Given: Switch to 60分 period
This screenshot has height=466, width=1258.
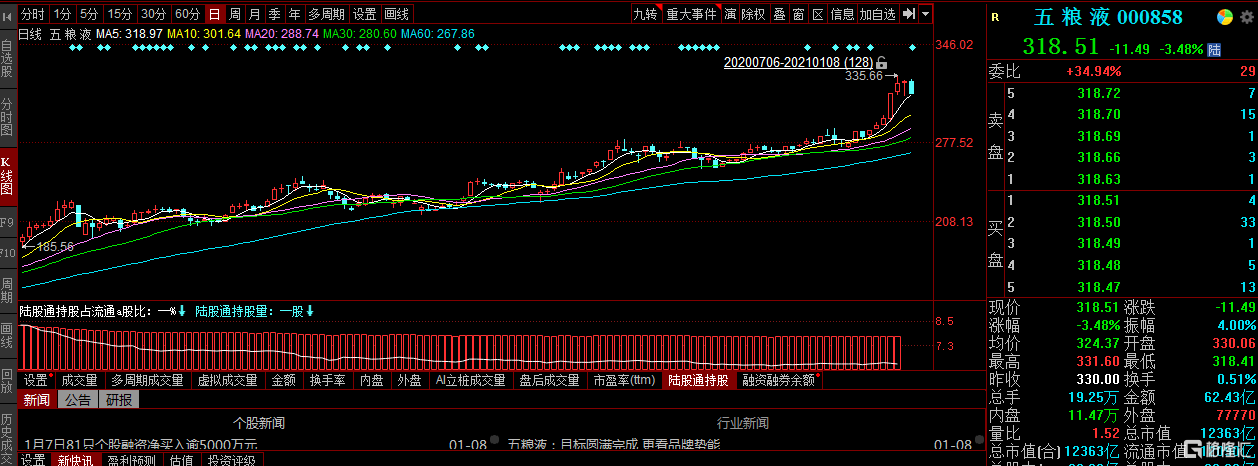Looking at the screenshot, I should pos(187,14).
